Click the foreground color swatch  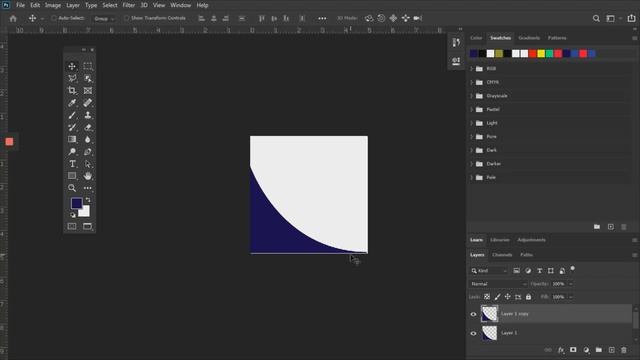tap(76, 203)
